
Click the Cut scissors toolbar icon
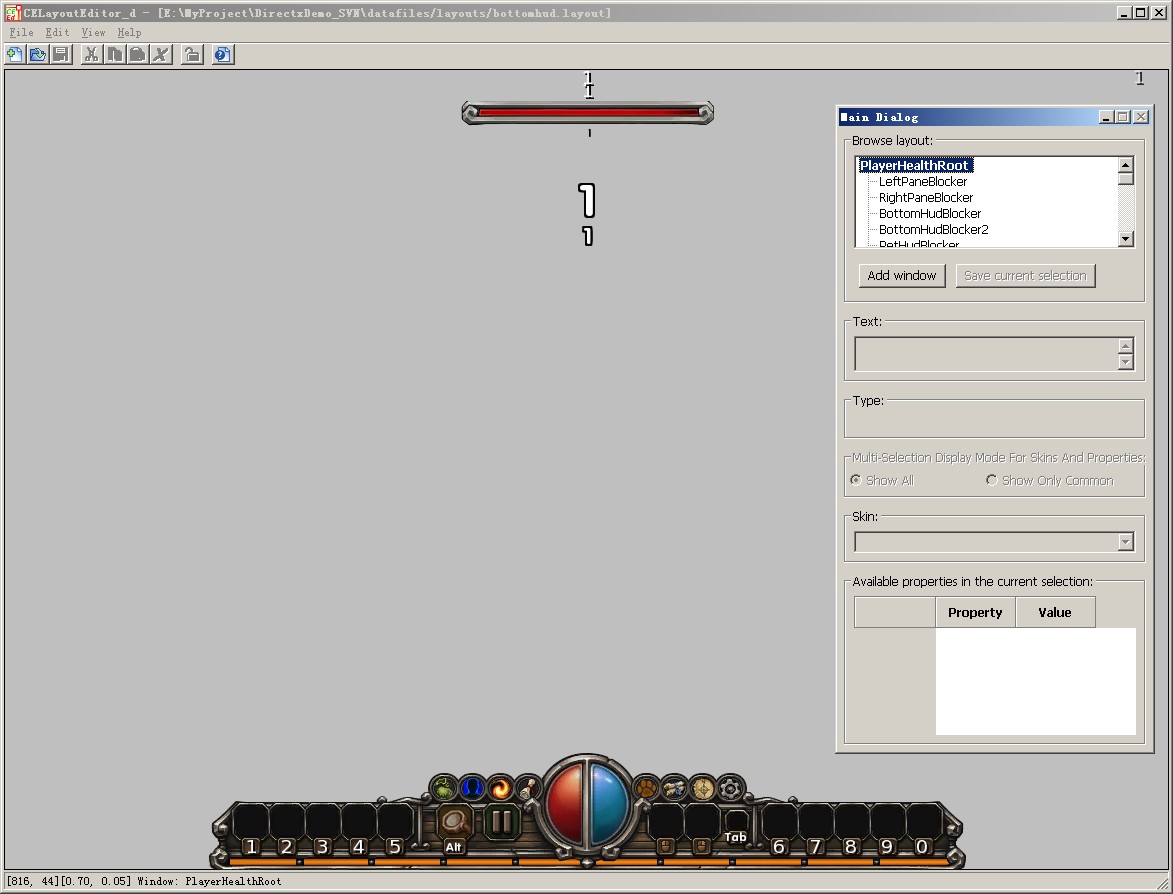click(x=91, y=55)
